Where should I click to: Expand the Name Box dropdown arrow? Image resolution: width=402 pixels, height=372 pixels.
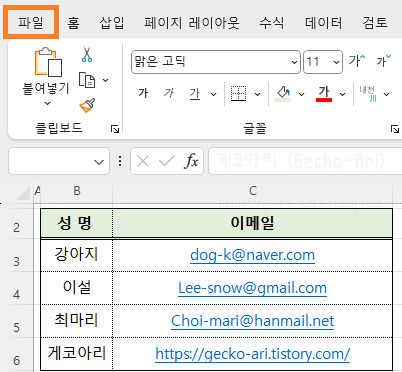point(99,162)
